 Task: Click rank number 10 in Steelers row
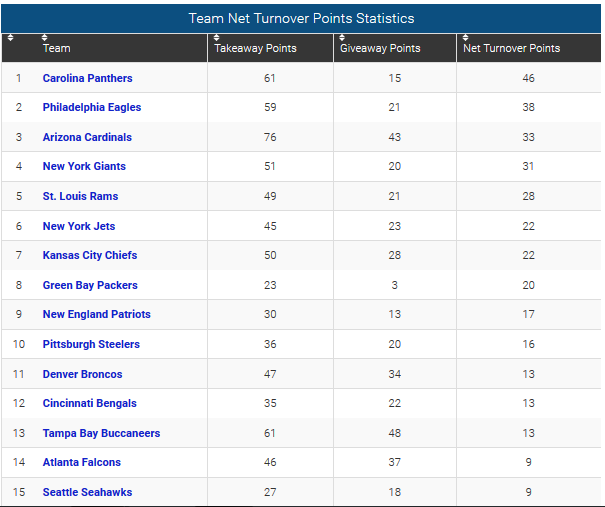[x=19, y=344]
